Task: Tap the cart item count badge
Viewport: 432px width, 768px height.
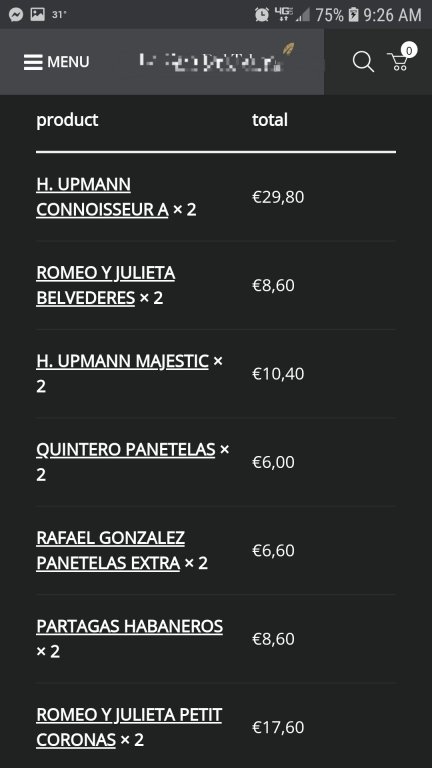Action: (x=409, y=50)
